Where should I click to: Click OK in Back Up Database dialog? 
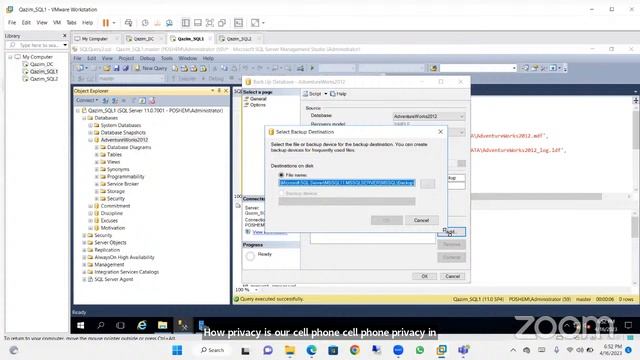point(424,276)
